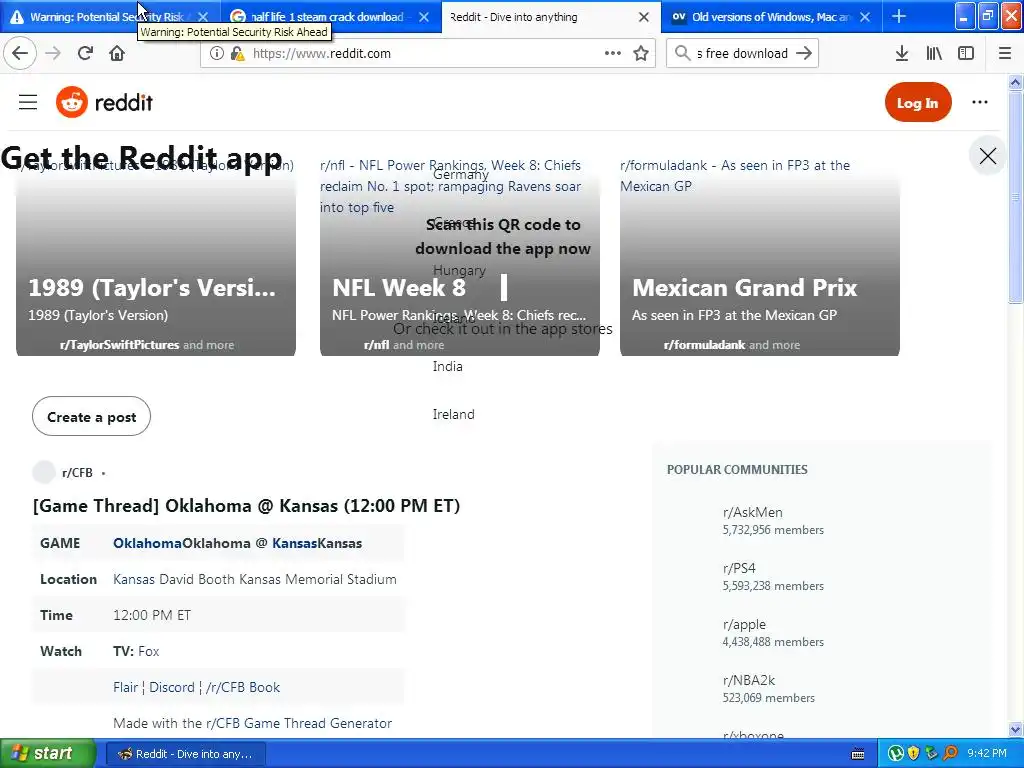Open the Downloads arrow icon
Image resolution: width=1024 pixels, height=768 pixels.
pyautogui.click(x=902, y=54)
